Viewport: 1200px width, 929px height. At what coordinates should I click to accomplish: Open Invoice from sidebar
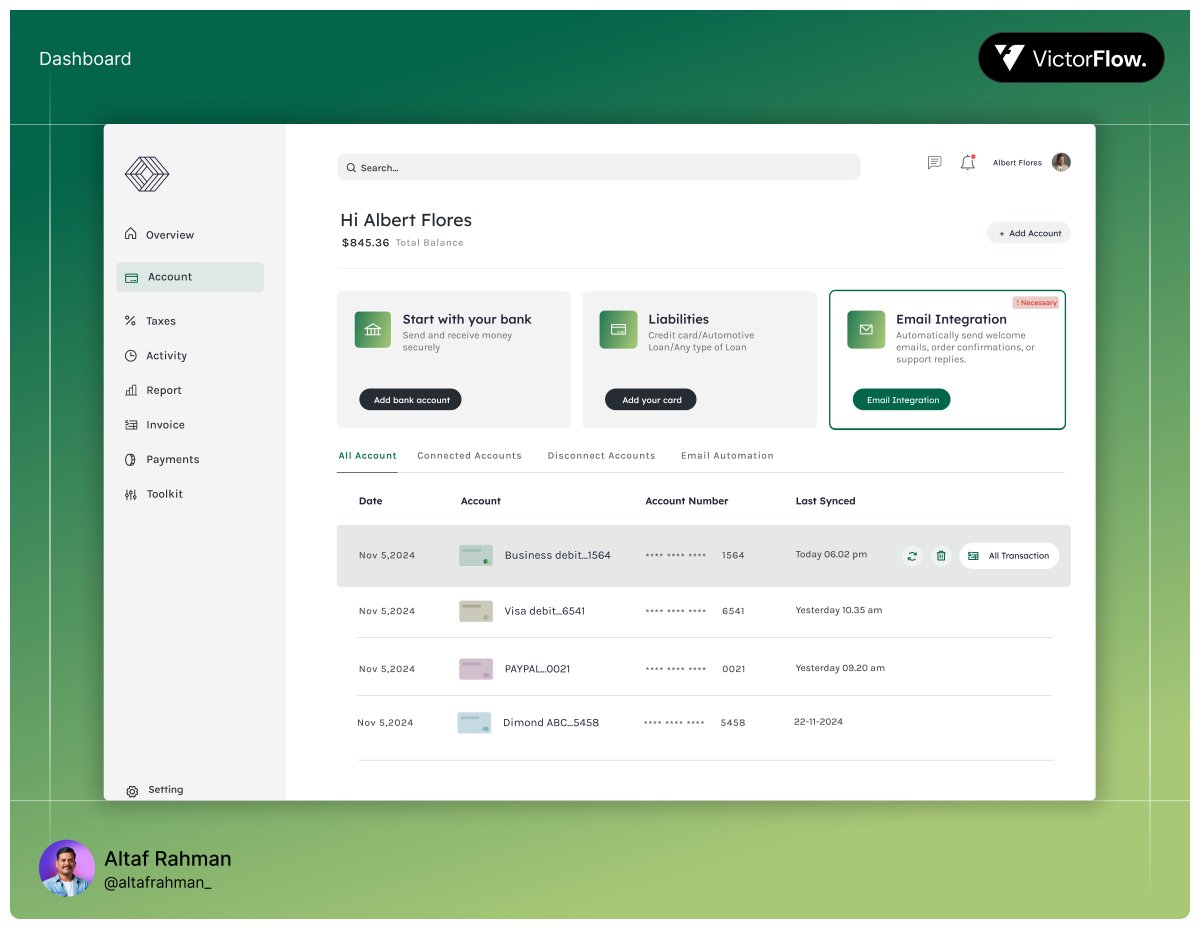point(165,425)
